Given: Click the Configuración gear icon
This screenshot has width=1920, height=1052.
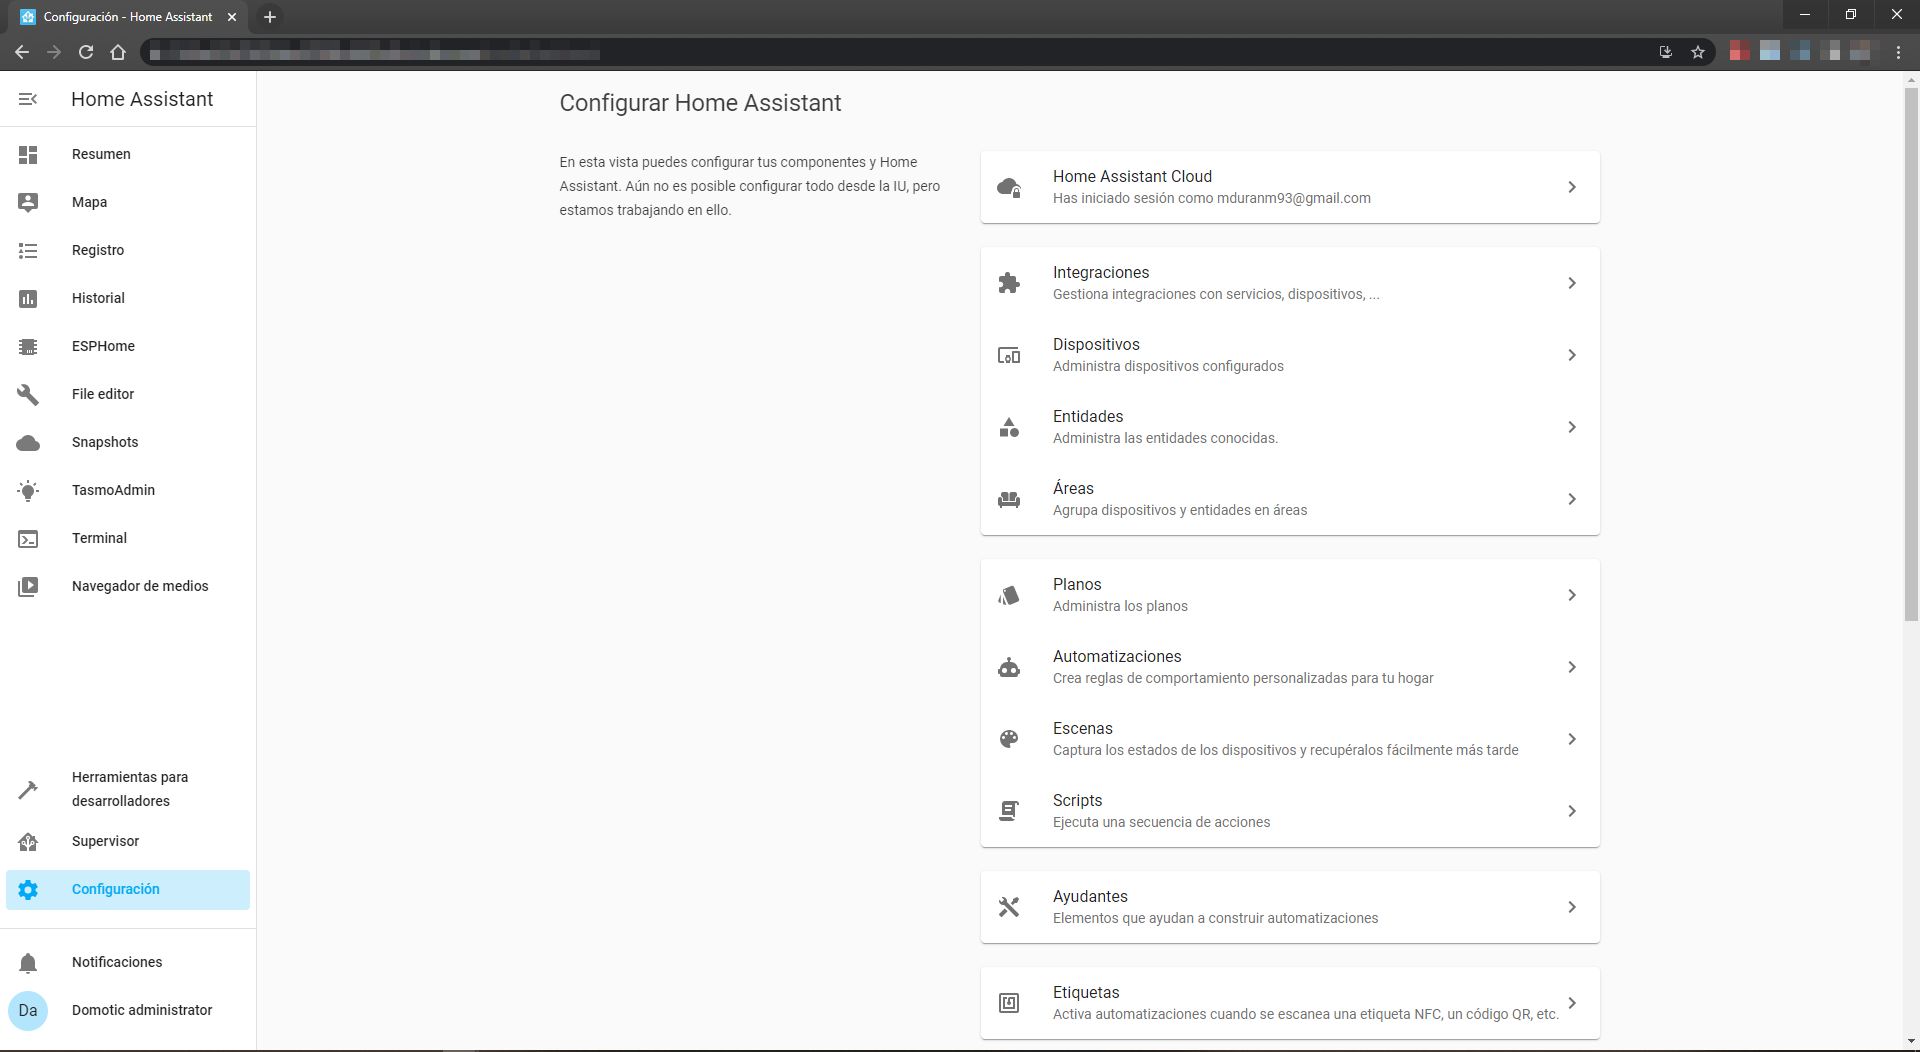Looking at the screenshot, I should [x=28, y=890].
